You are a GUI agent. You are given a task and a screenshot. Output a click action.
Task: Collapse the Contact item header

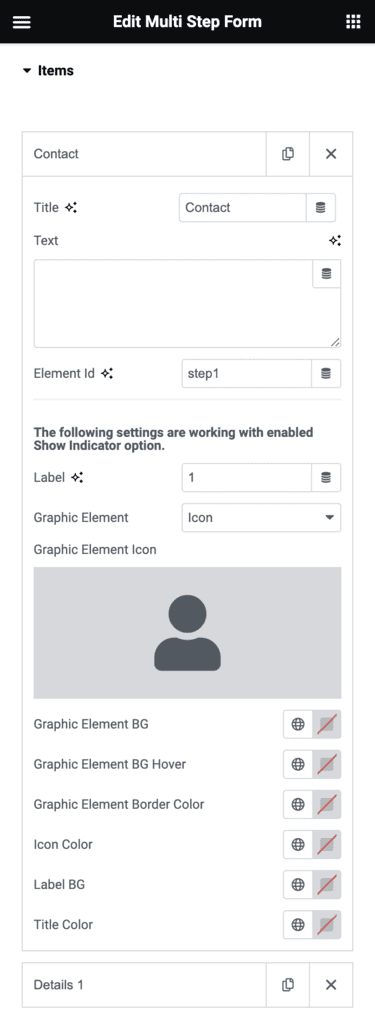coord(144,154)
